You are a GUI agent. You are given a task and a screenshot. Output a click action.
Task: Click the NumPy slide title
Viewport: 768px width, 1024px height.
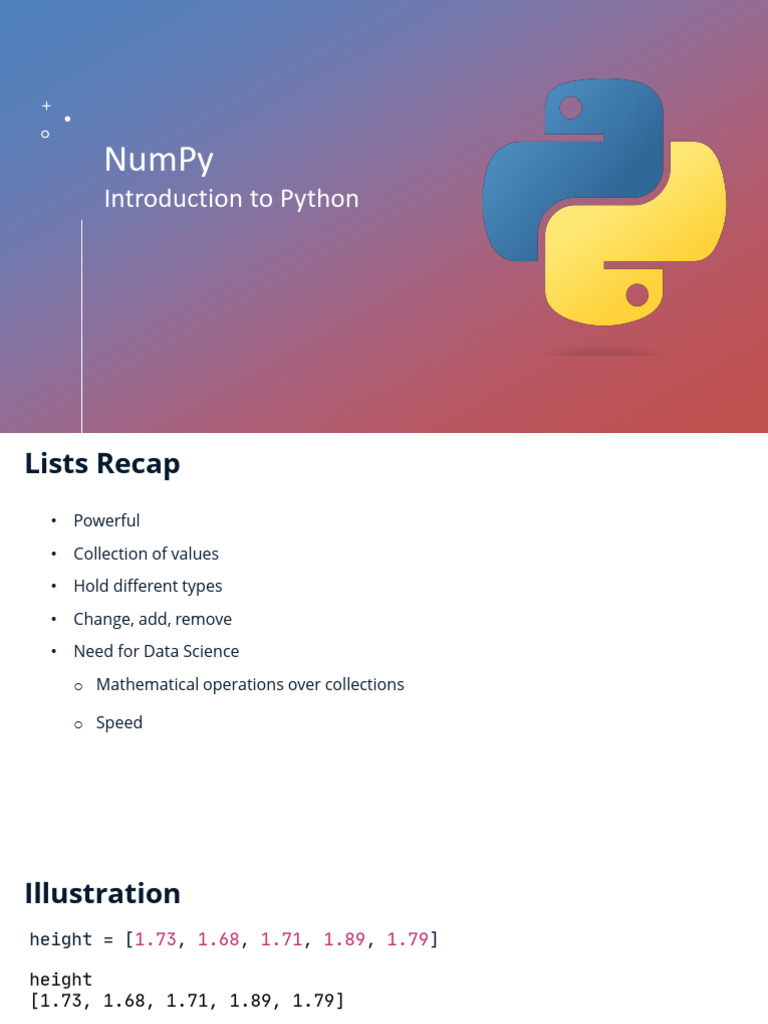point(159,160)
